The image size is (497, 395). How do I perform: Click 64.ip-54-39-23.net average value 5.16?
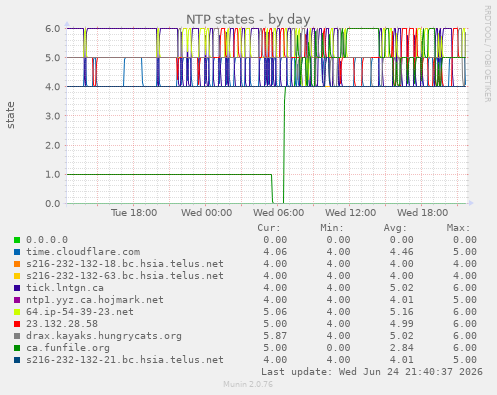coord(402,312)
